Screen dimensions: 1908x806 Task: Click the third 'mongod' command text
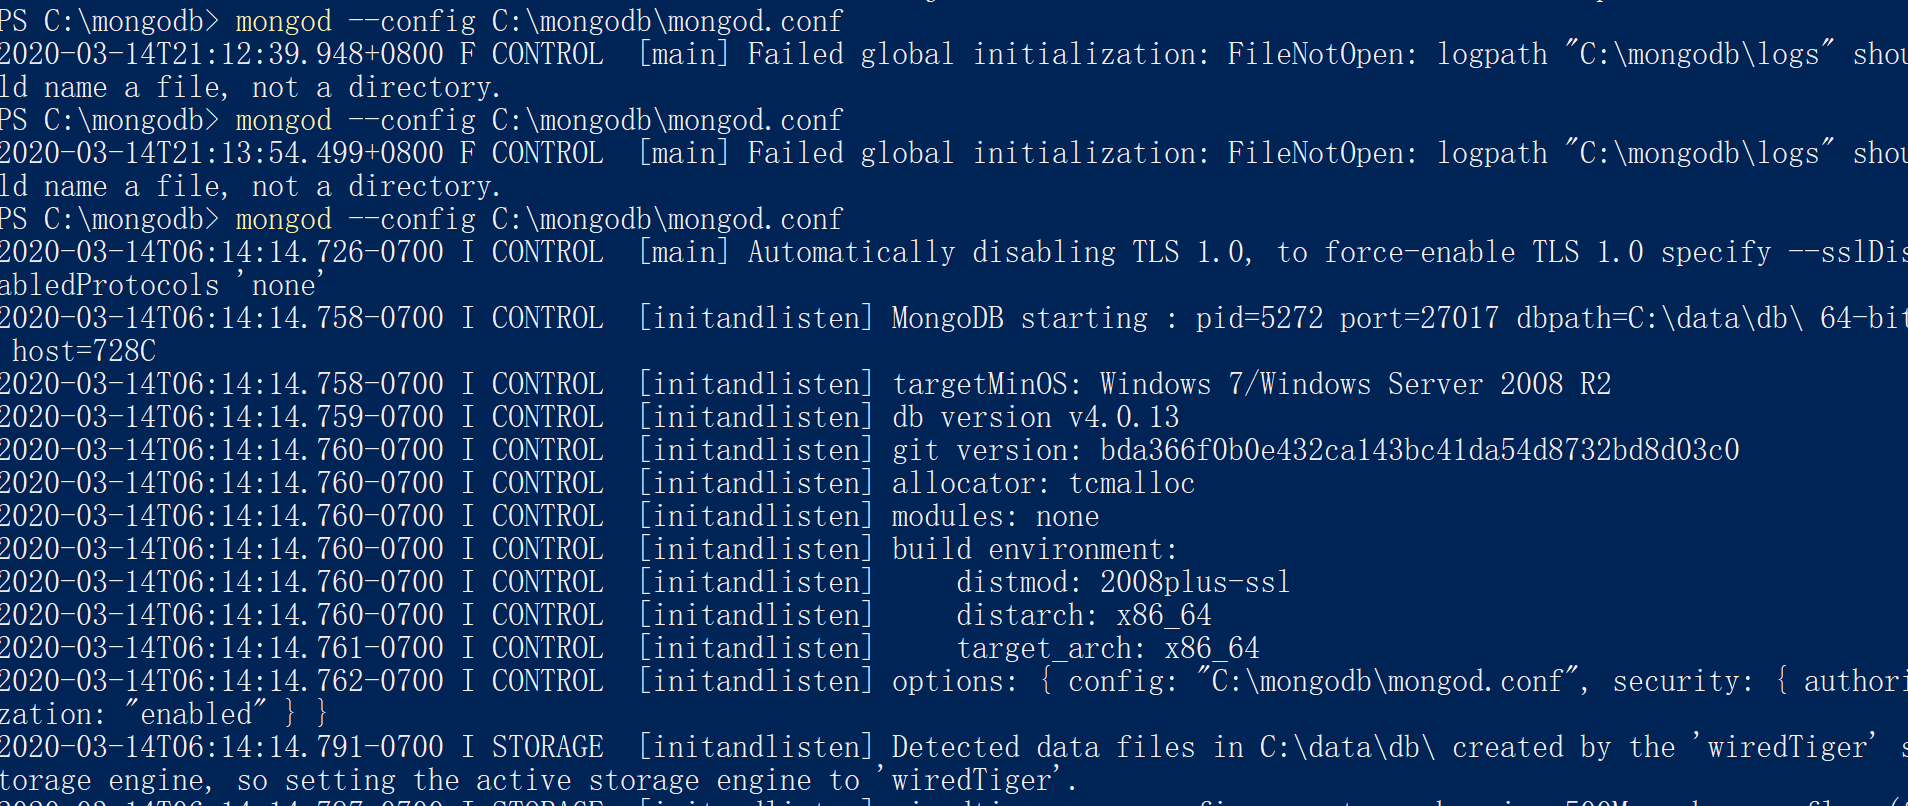[283, 220]
